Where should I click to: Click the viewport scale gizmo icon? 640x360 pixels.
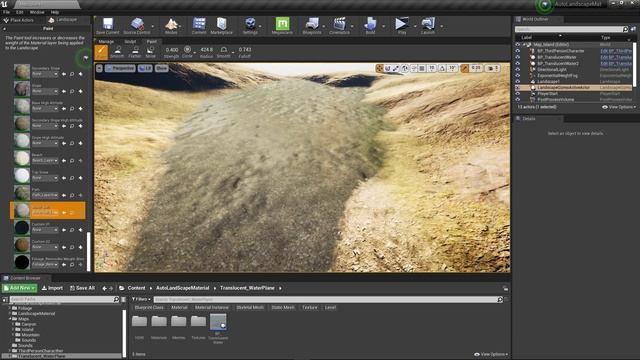tap(396, 68)
